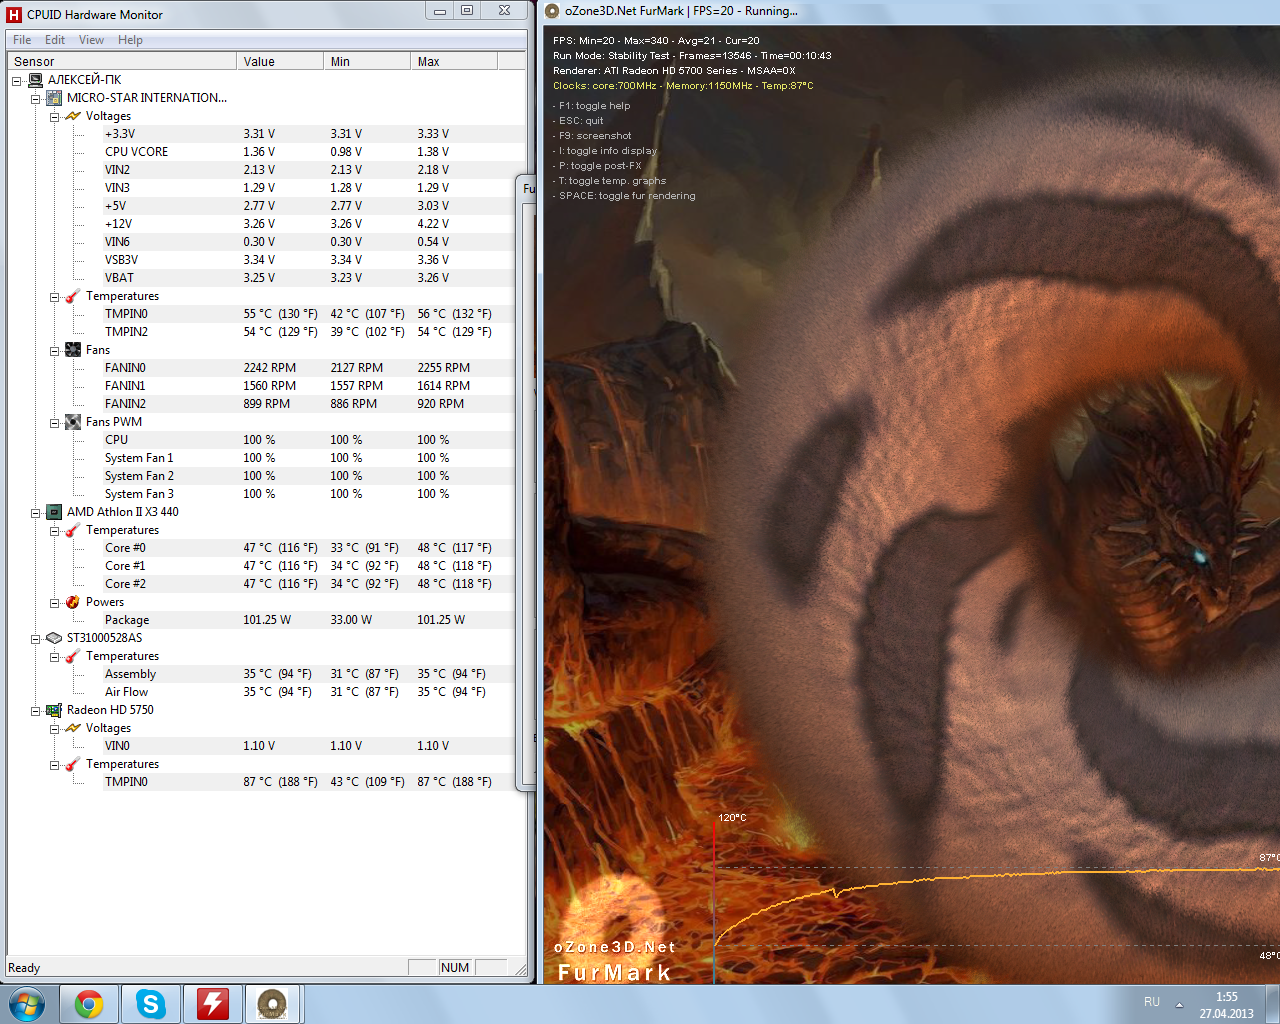The width and height of the screenshot is (1280, 1024).
Task: Click the fan icon beside Fans PWM
Action: pos(73,422)
